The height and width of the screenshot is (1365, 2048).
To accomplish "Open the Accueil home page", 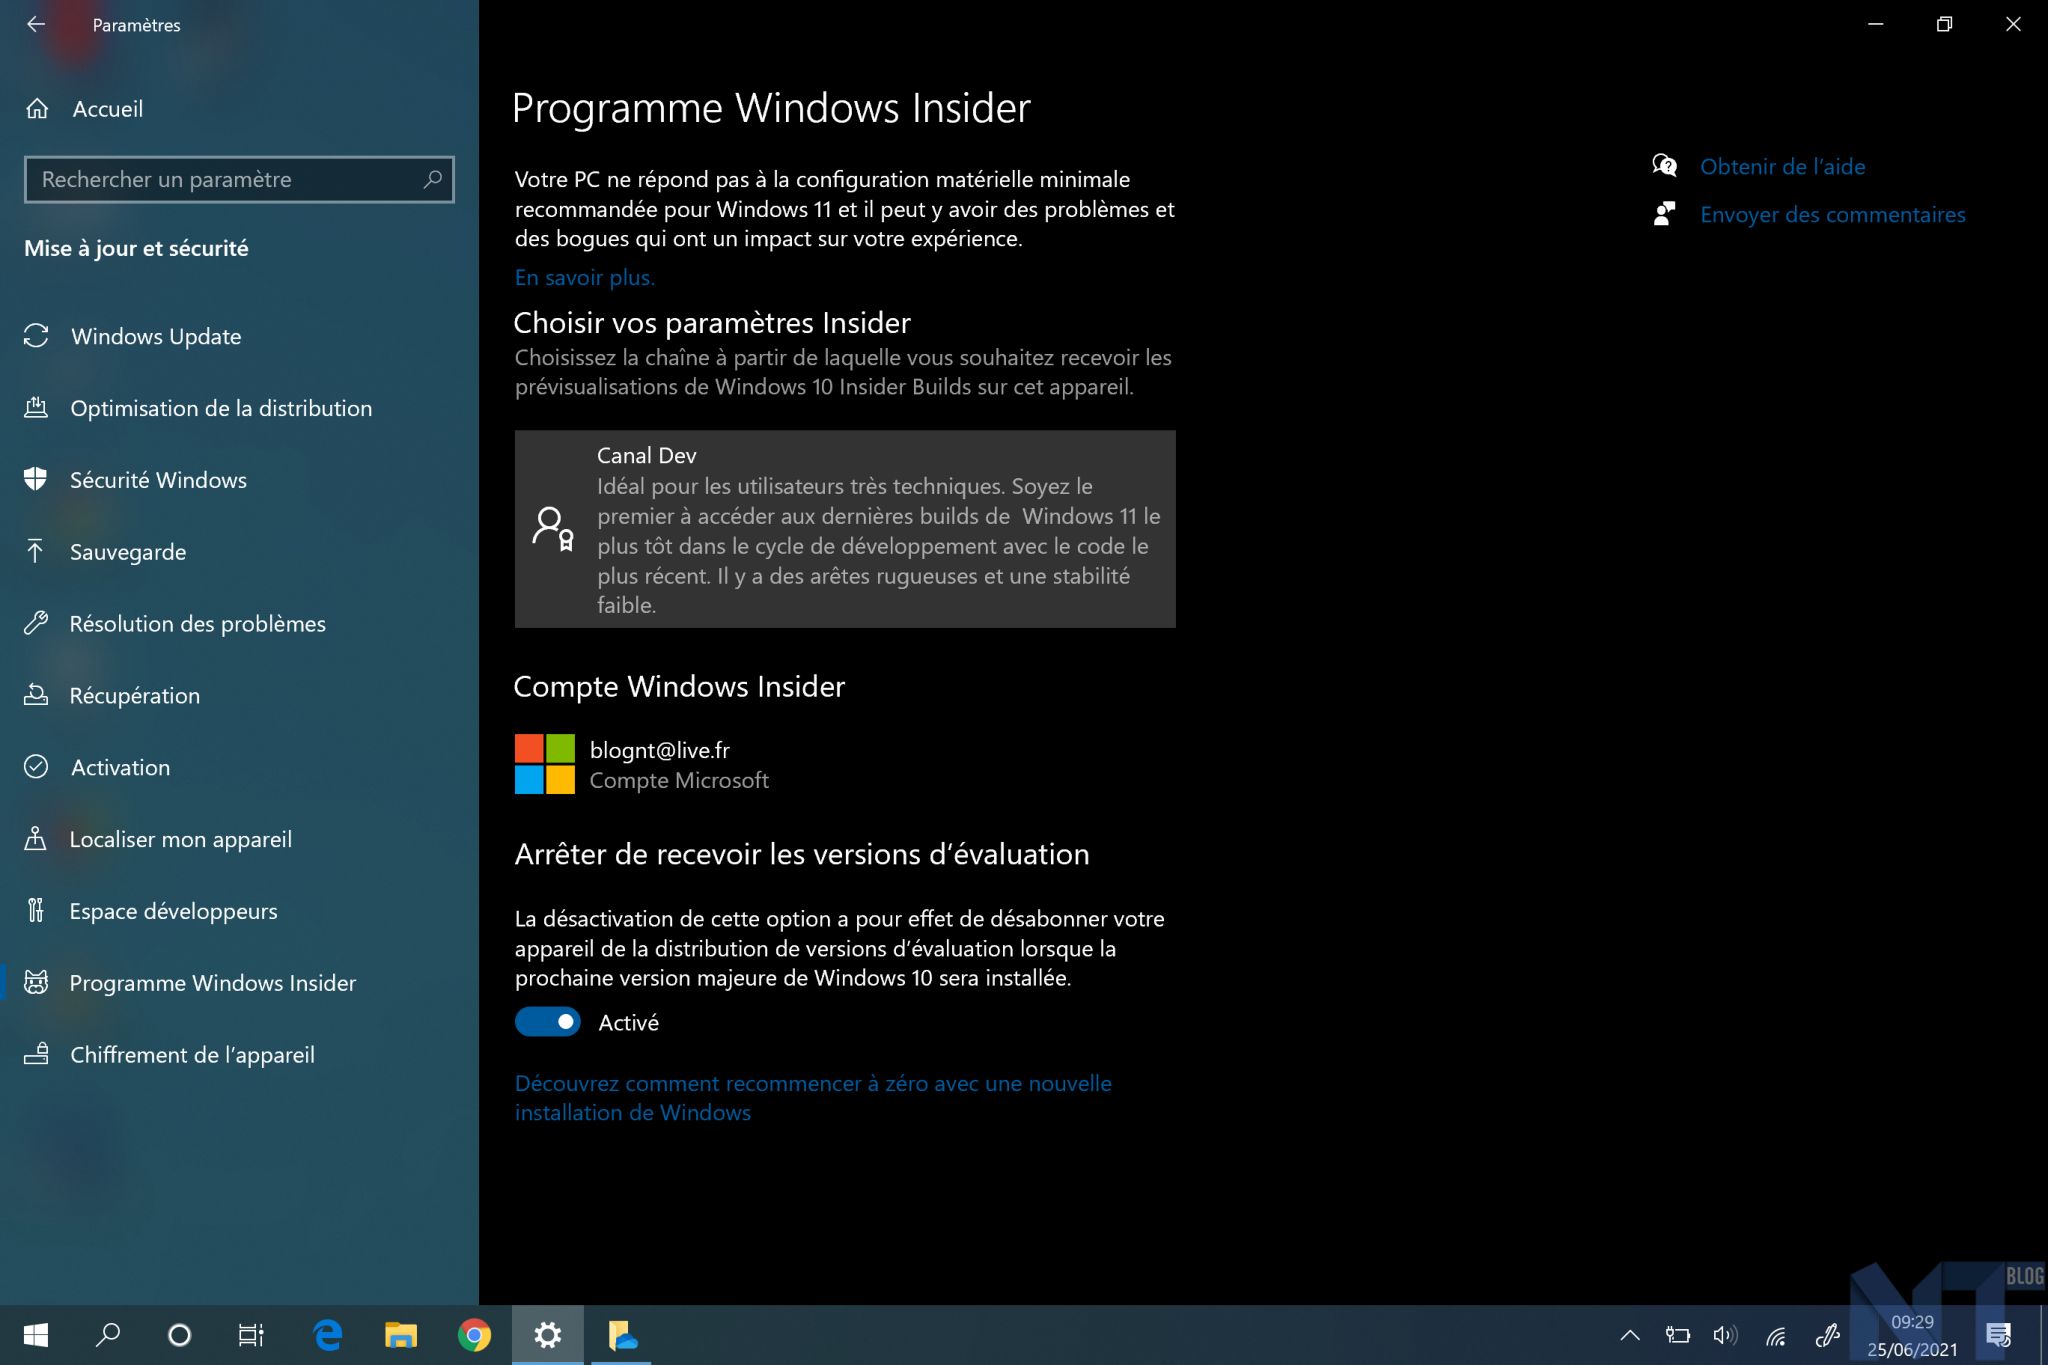I will pyautogui.click(x=107, y=109).
